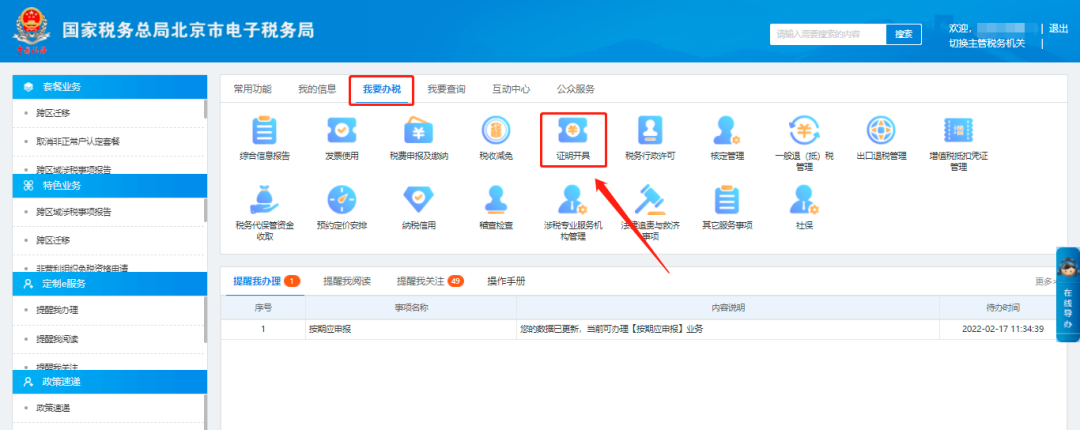The image size is (1080, 430).
Task: Open 政策速递 list item in sidebar
Action: (53, 408)
